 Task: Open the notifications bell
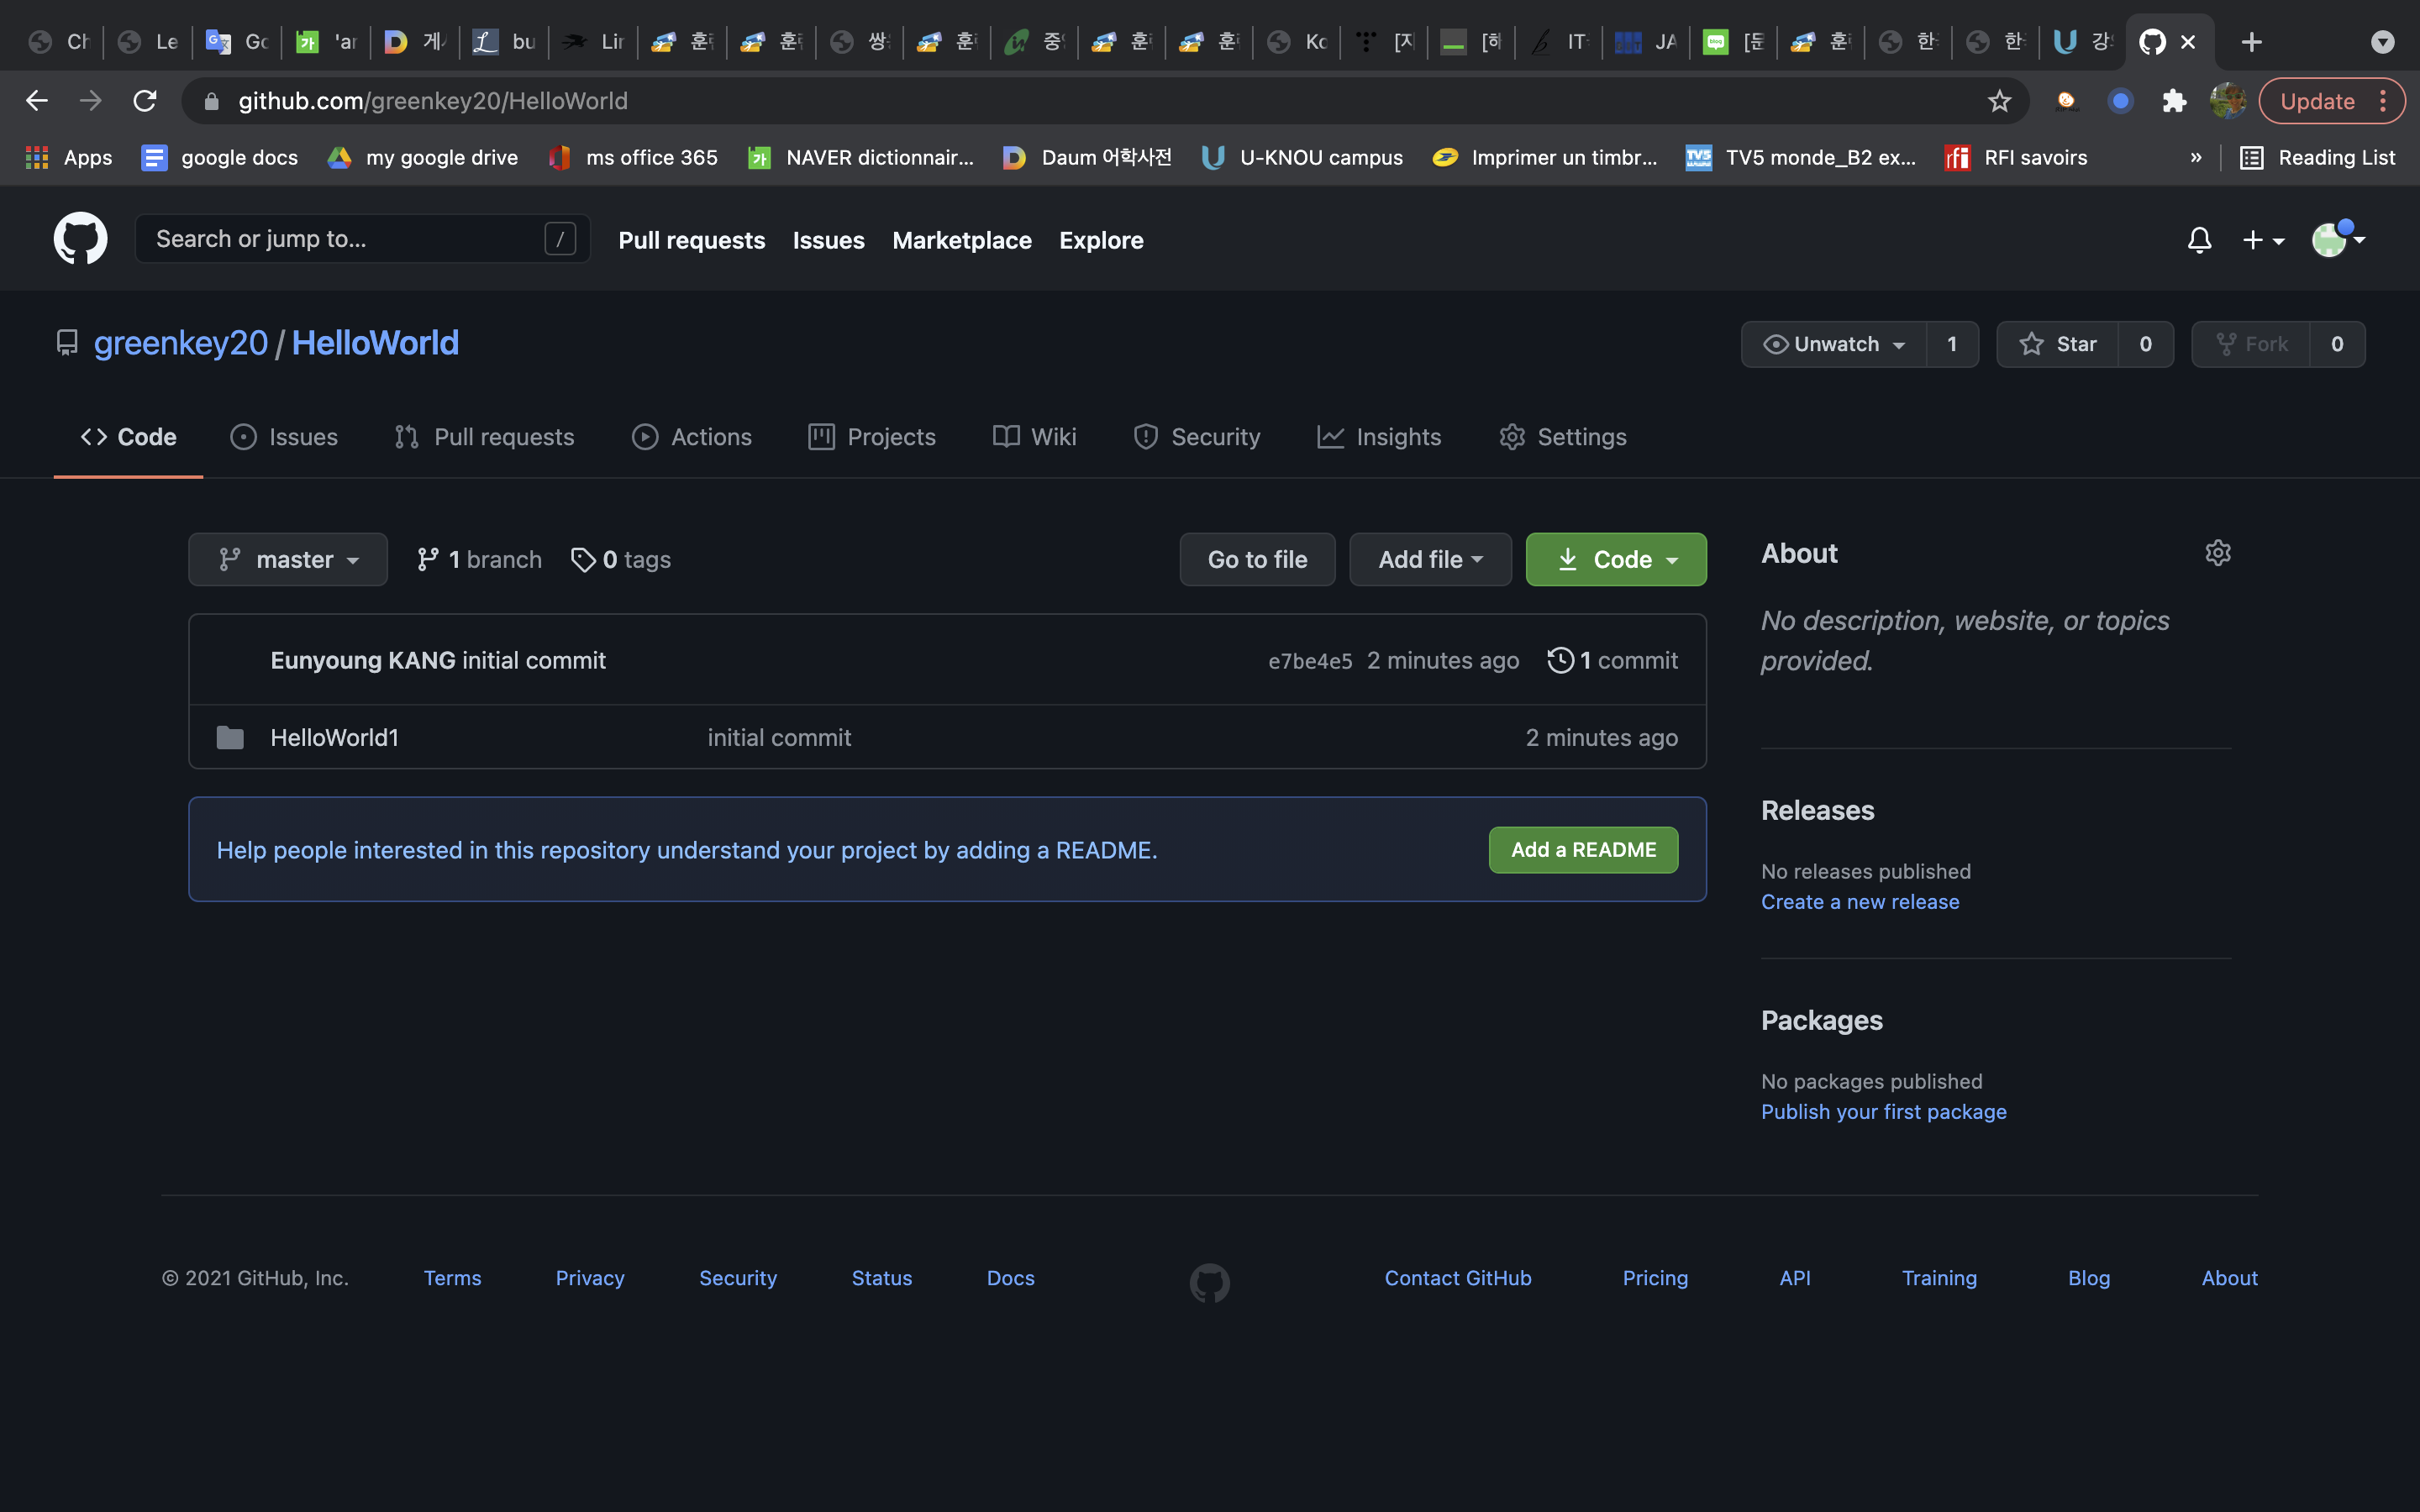point(2199,240)
